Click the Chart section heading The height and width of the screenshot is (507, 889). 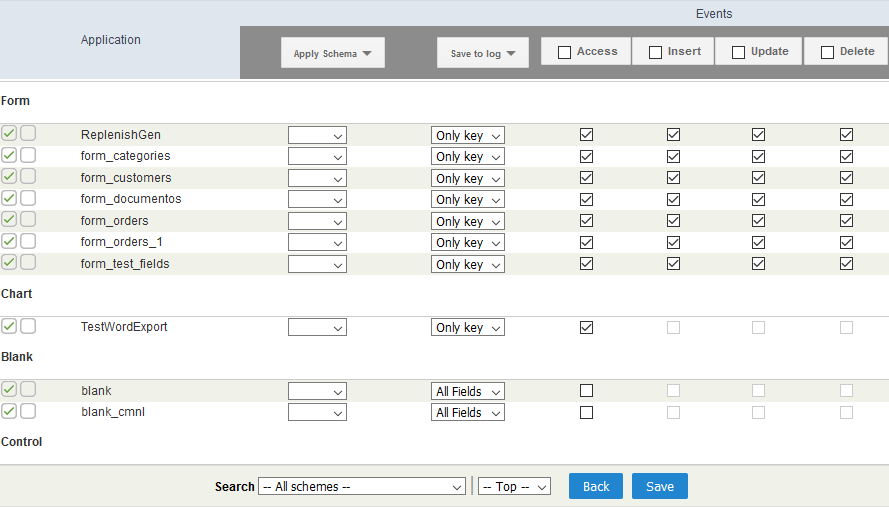pos(16,294)
